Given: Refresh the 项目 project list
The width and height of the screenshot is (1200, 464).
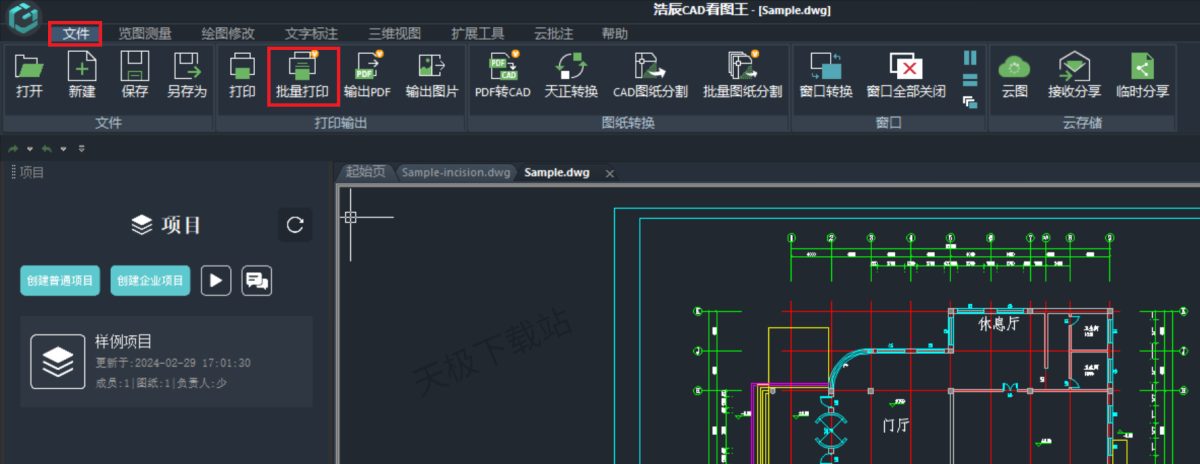Looking at the screenshot, I should pos(295,225).
